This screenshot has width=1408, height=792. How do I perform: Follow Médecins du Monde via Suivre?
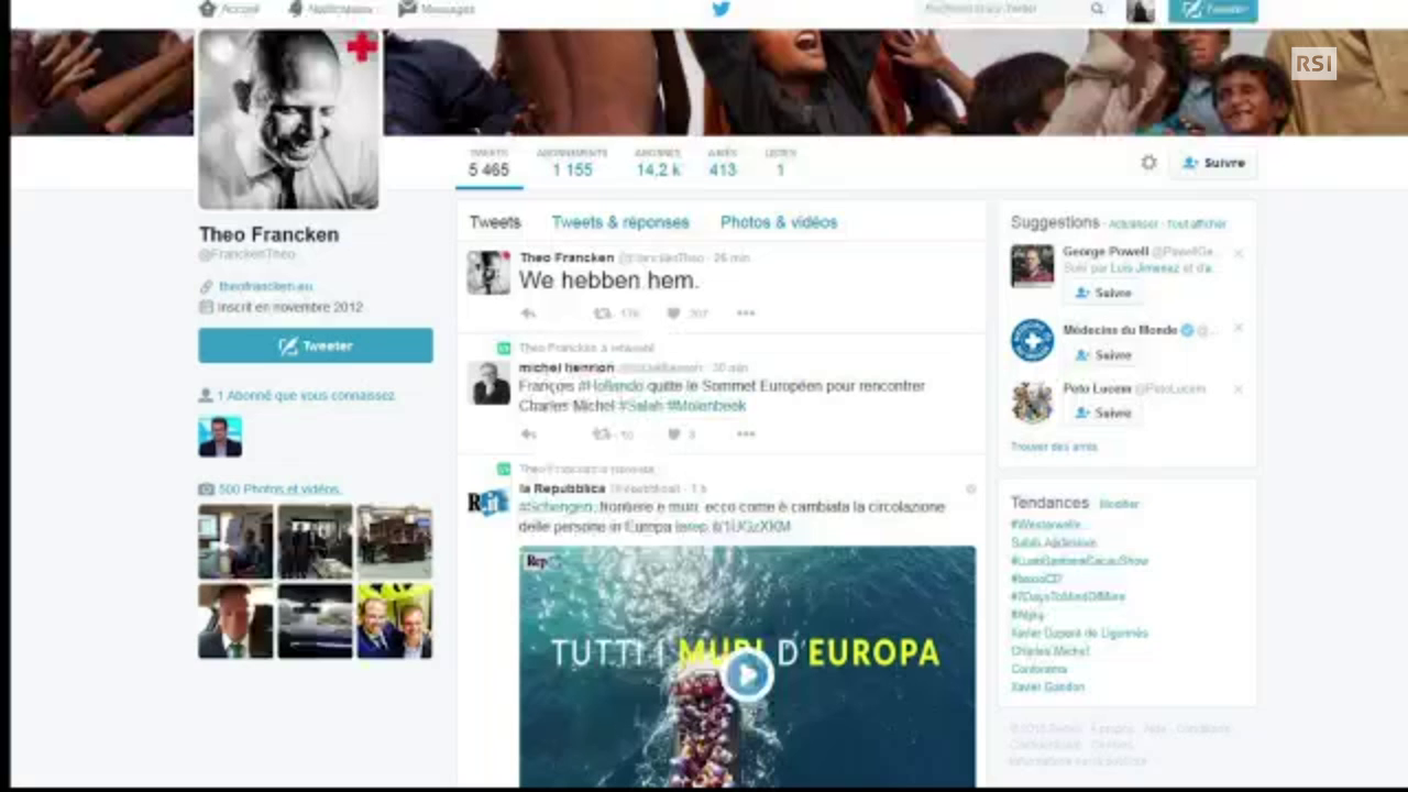1103,355
